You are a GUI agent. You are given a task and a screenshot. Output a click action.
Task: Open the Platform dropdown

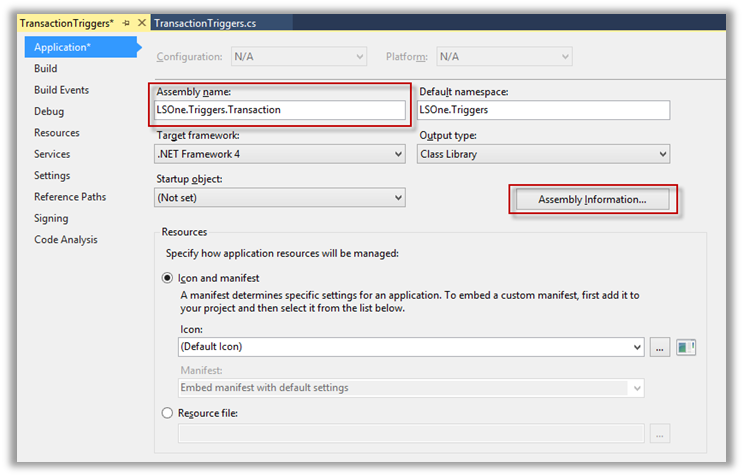(504, 57)
